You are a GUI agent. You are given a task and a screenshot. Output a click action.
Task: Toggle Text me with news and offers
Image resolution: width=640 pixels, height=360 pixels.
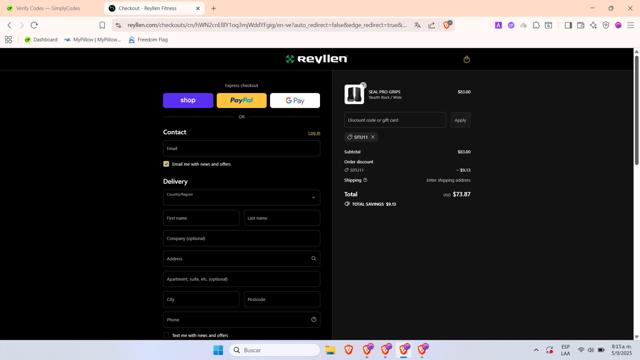[166, 335]
